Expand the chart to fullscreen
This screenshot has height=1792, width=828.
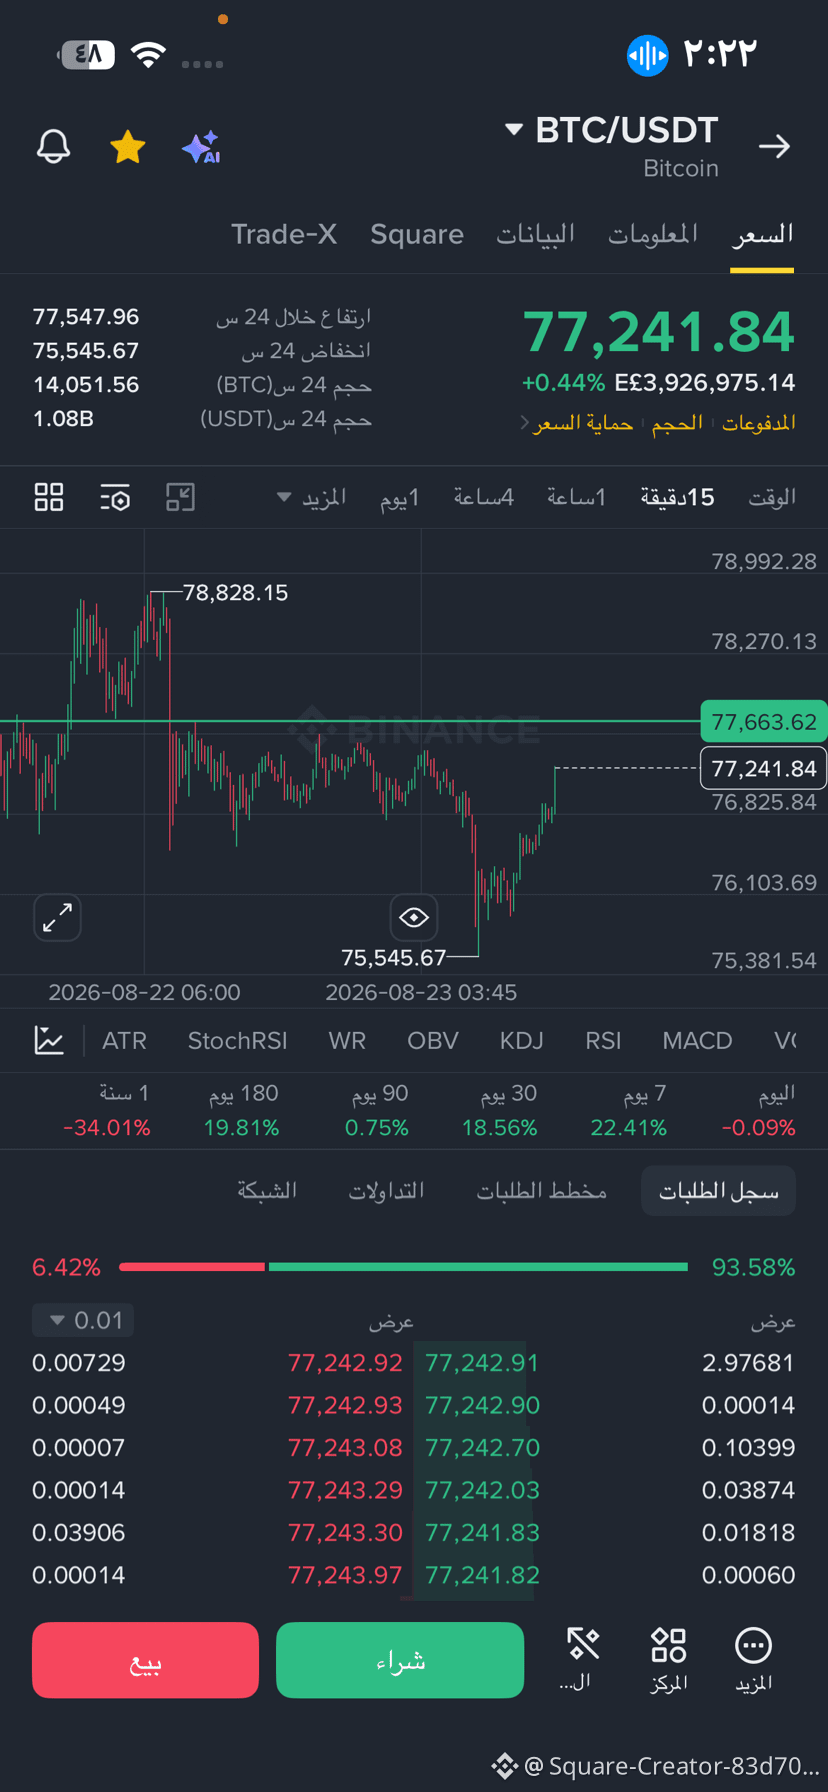pos(57,917)
